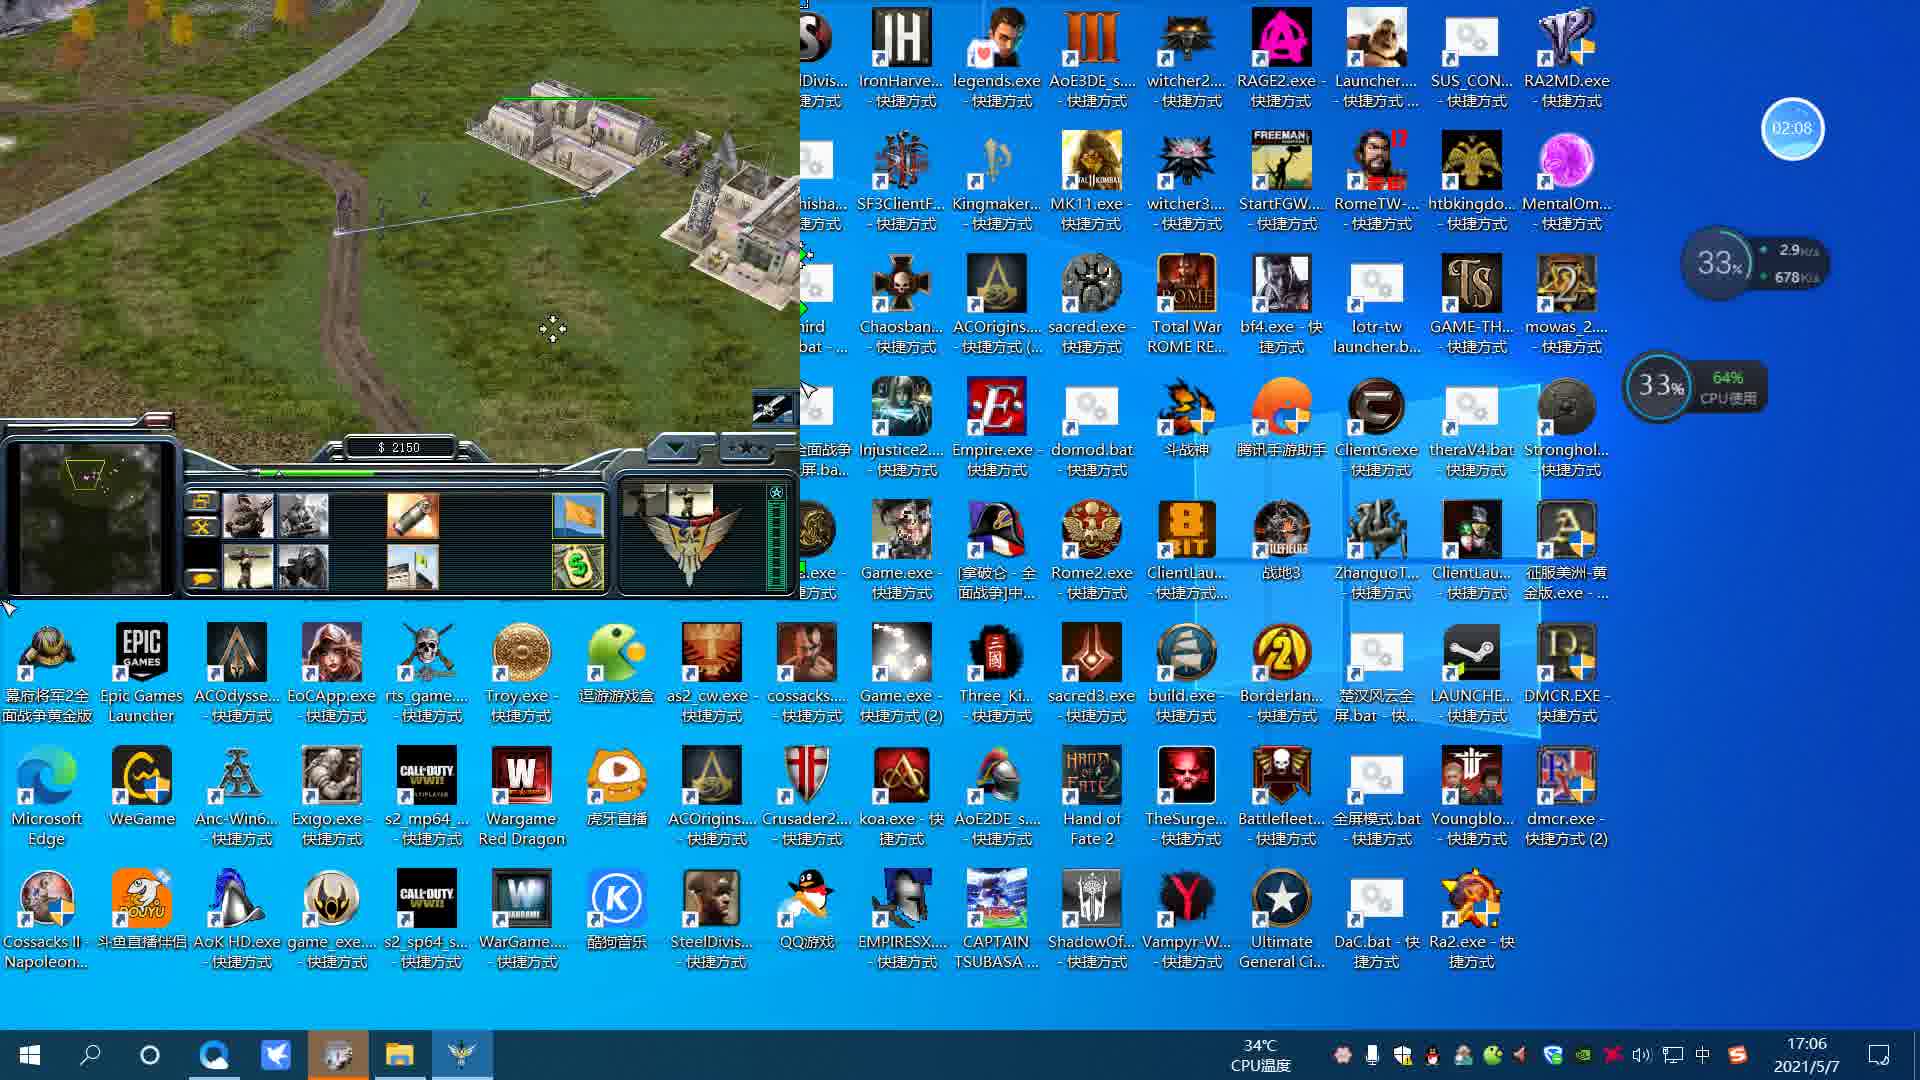Open the Epic Games Launcher shortcut
1920x1080 pixels.
point(141,673)
